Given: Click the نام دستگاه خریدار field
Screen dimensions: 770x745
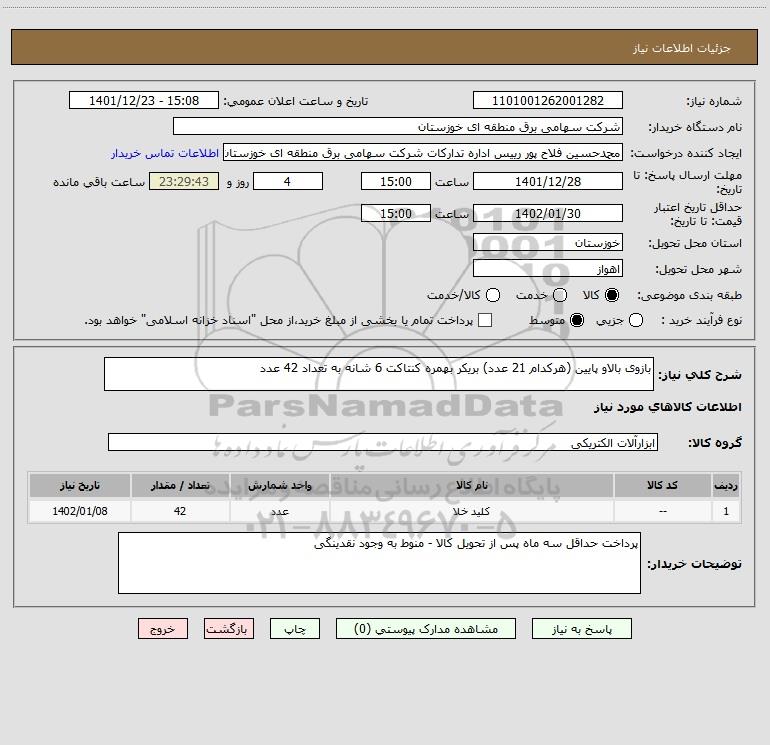Looking at the screenshot, I should click(397, 127).
